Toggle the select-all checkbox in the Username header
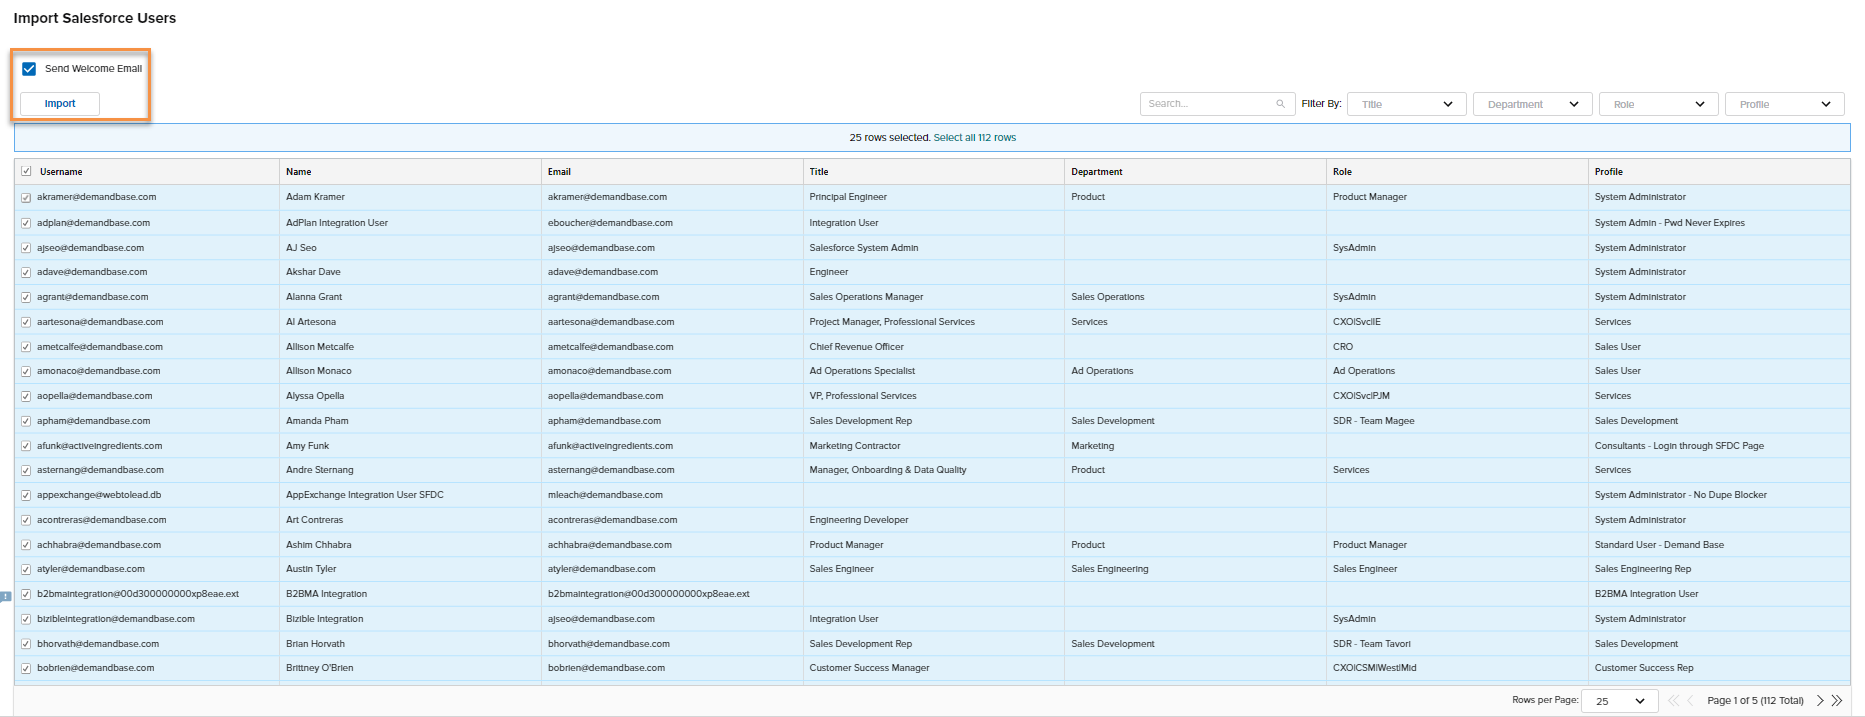Viewport: 1865px width, 717px height. pyautogui.click(x=26, y=172)
